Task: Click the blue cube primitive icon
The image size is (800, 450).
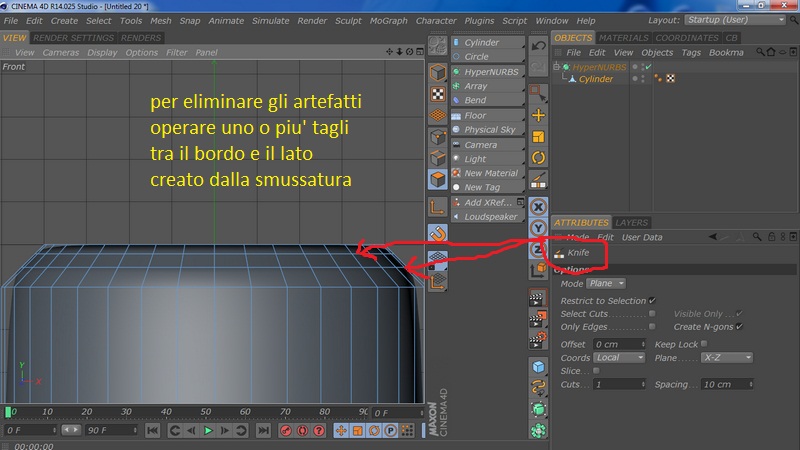Action: click(x=538, y=367)
